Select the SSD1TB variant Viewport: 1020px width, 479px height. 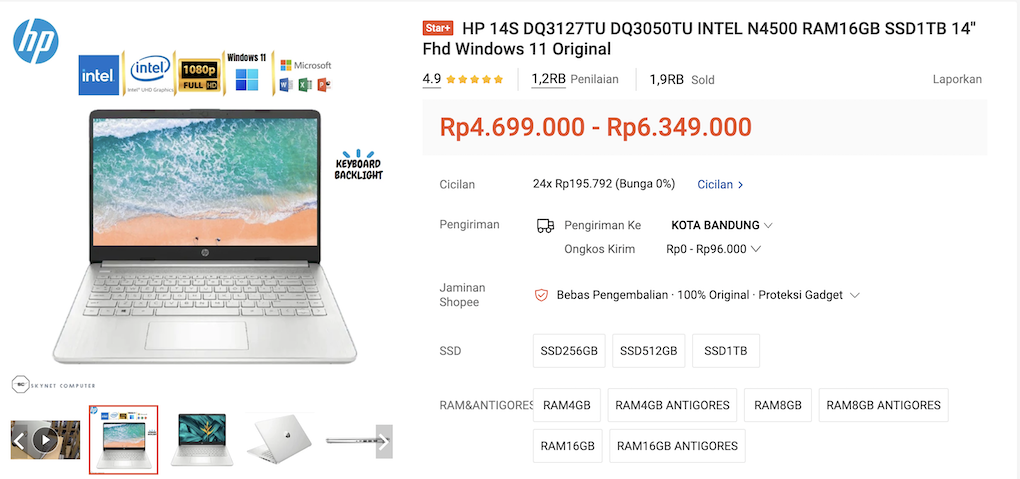(x=726, y=351)
